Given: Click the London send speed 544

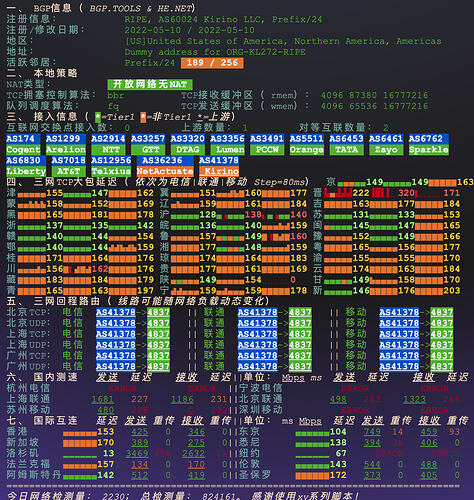Looking at the screenshot, I should [x=372, y=464].
